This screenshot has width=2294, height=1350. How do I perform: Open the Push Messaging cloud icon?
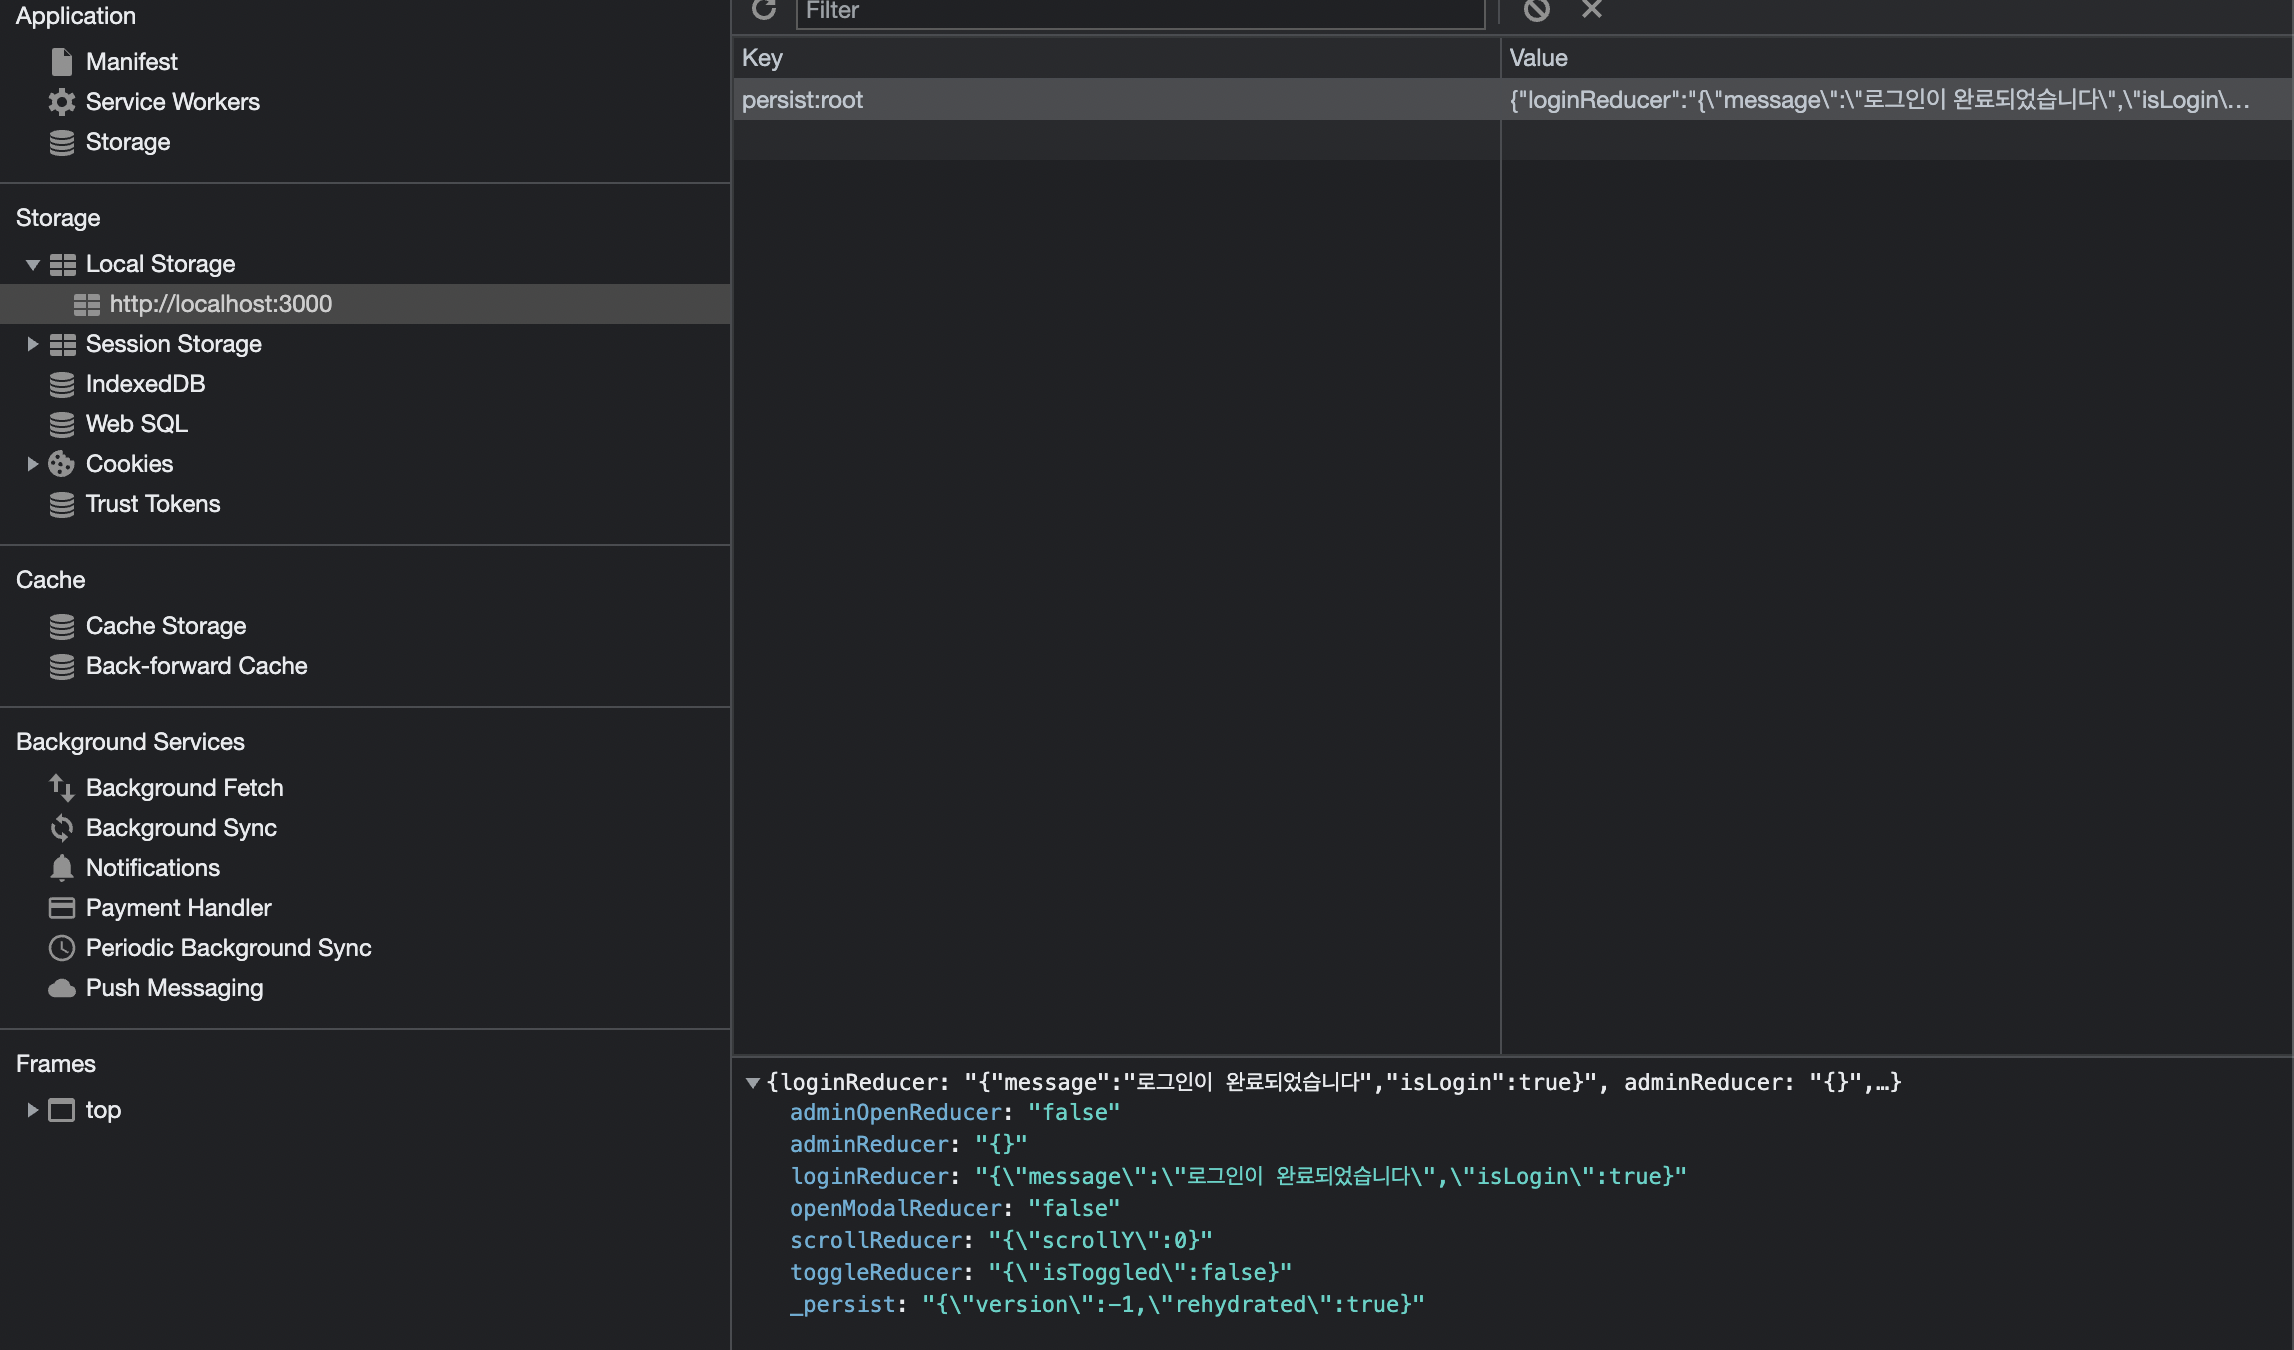(x=62, y=988)
